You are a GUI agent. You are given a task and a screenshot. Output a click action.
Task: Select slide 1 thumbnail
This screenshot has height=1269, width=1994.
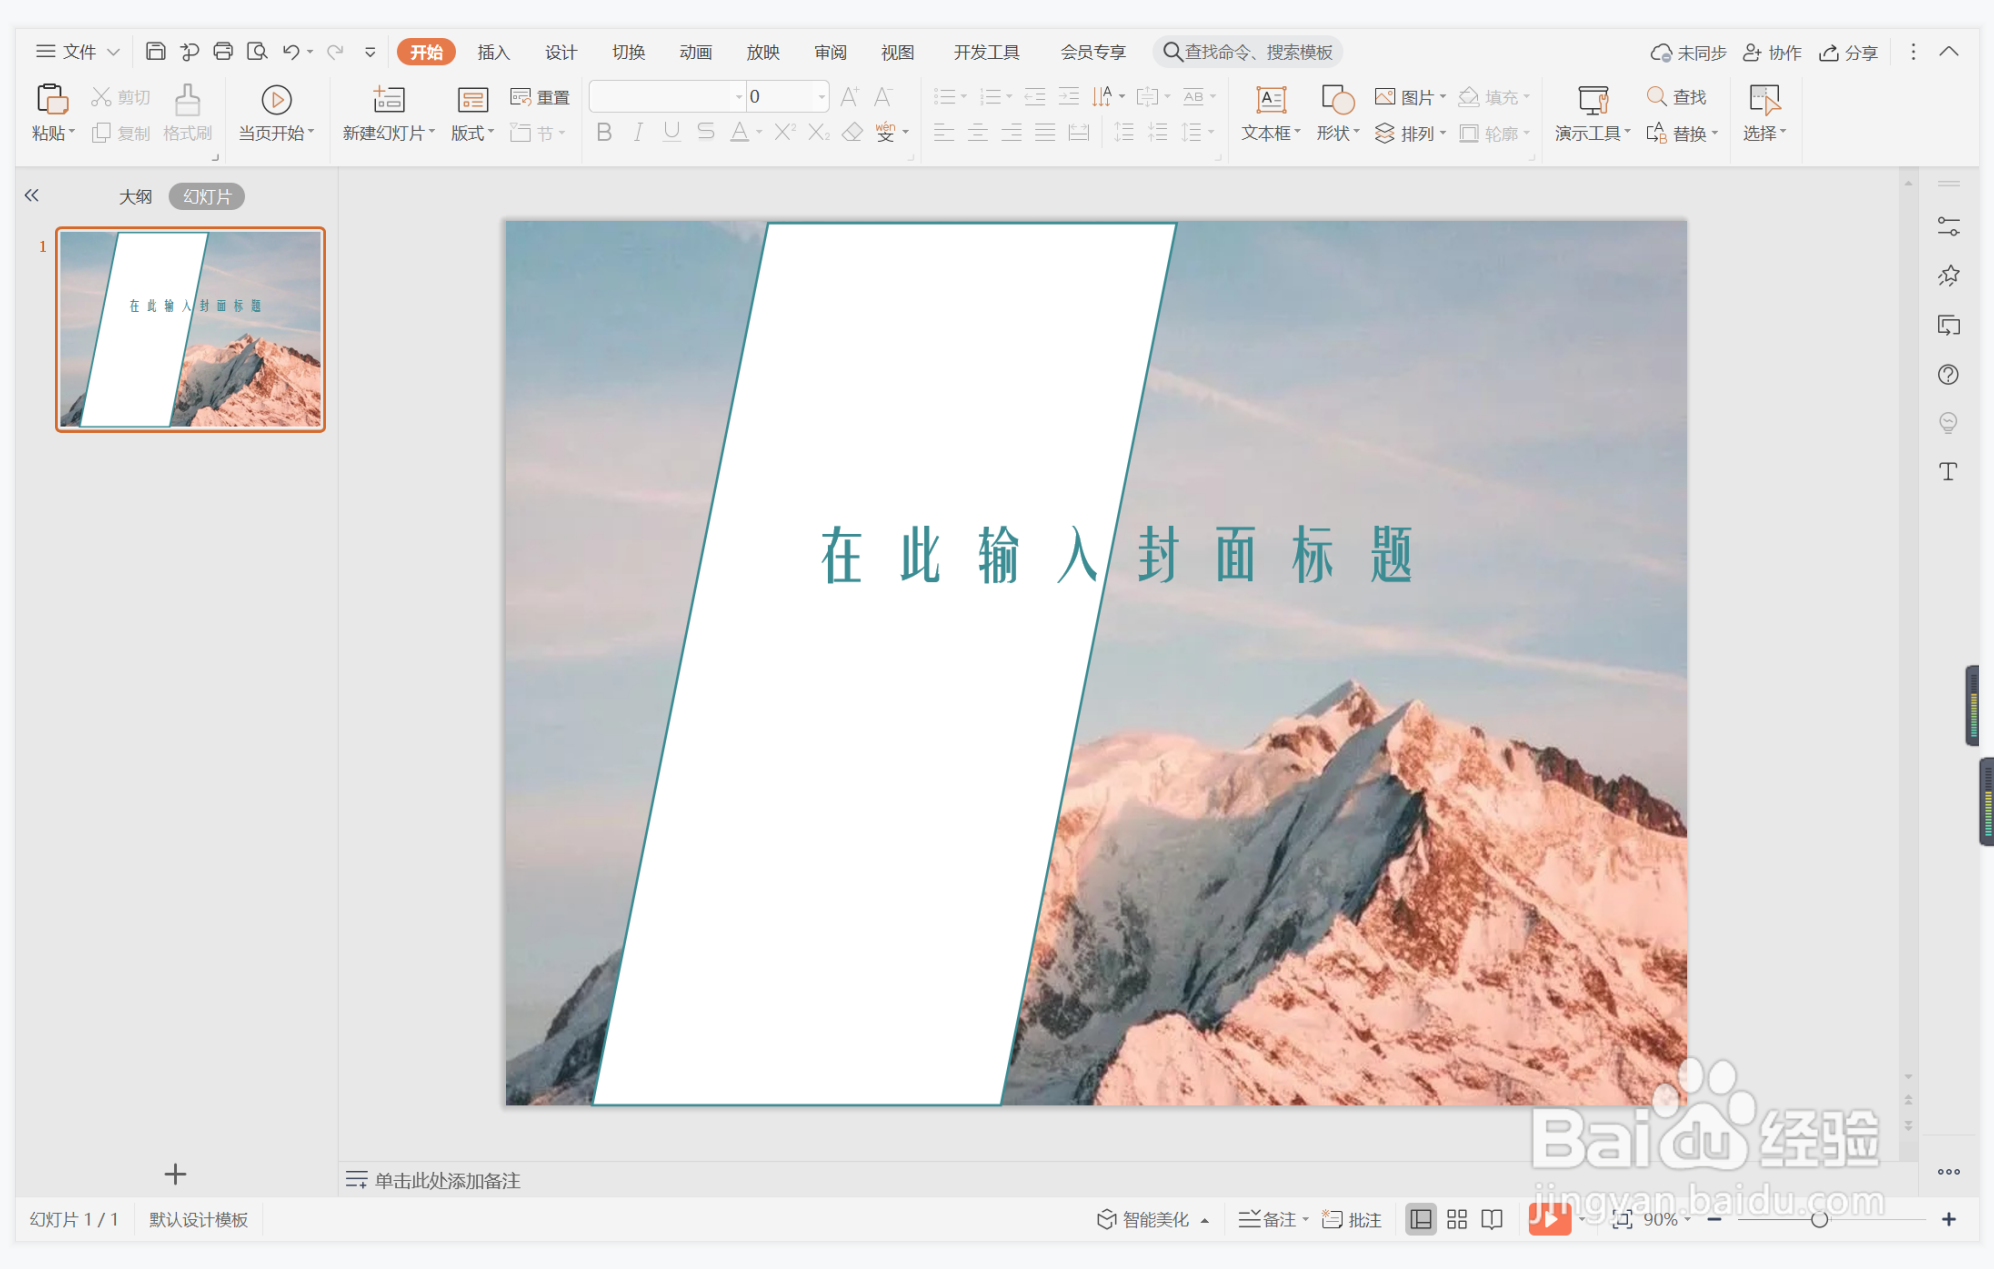190,329
